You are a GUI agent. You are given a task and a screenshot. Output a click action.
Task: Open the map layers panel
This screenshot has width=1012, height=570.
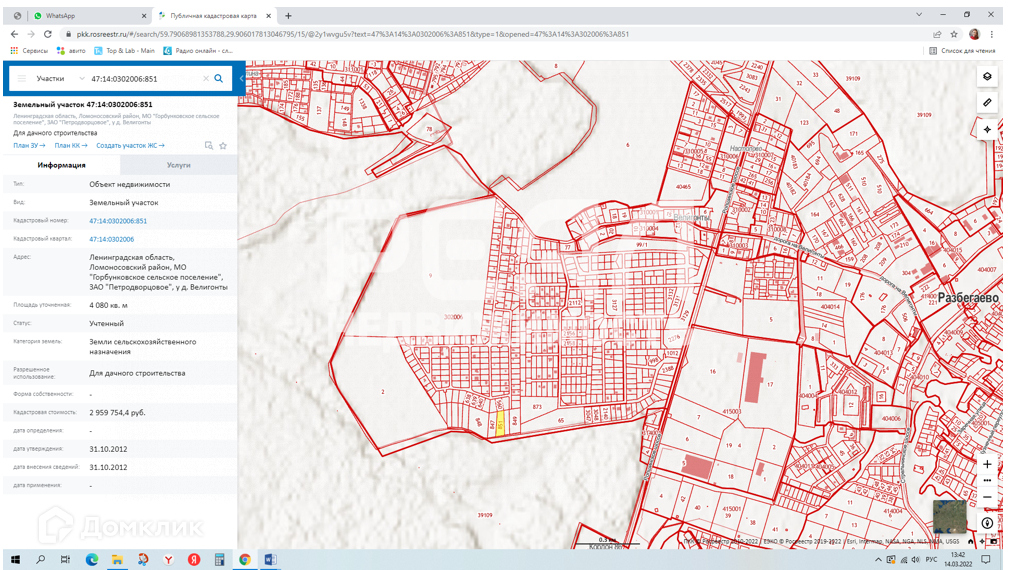pos(987,77)
